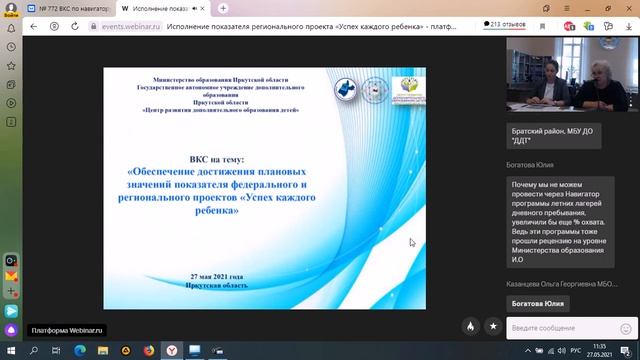The width and height of the screenshot is (640, 360).
Task: Open the emoji picker in message field
Action: pyautogui.click(x=626, y=329)
